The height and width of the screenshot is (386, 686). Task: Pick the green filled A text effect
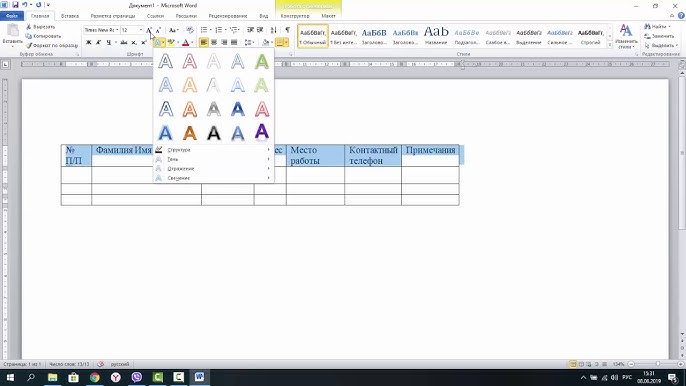tap(262, 61)
